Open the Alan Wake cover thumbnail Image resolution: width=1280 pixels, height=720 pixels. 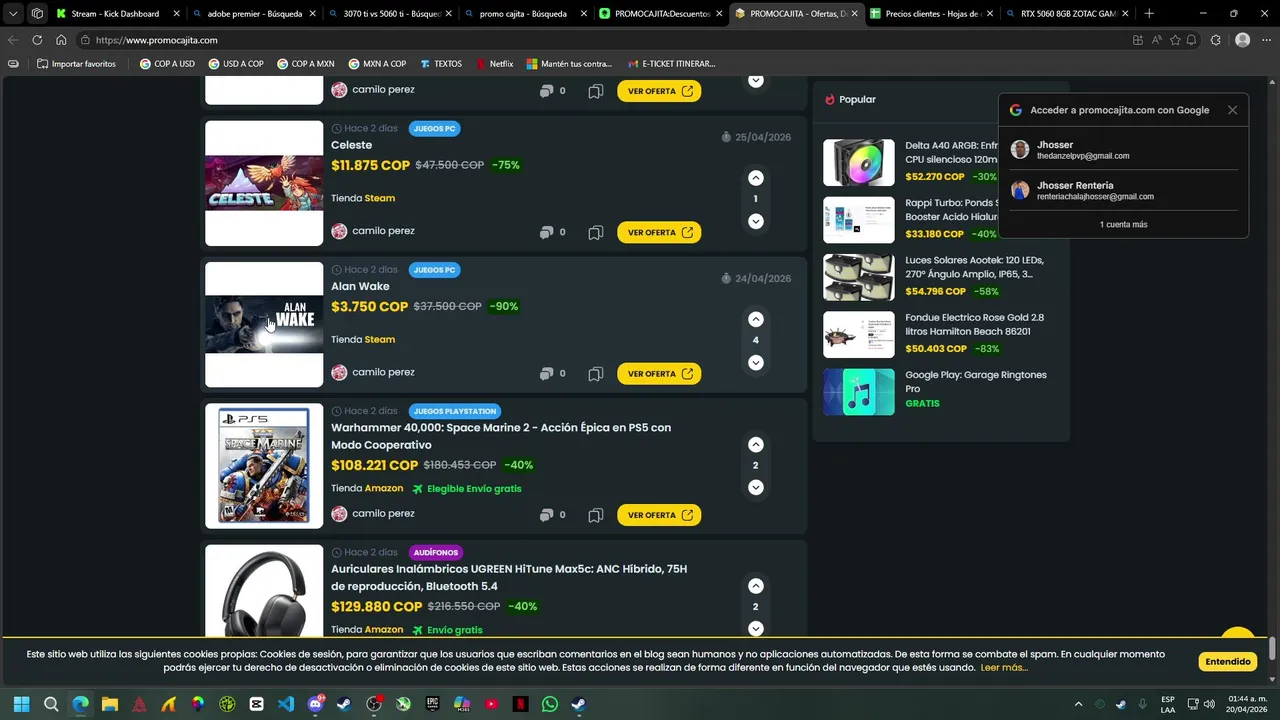click(x=264, y=325)
